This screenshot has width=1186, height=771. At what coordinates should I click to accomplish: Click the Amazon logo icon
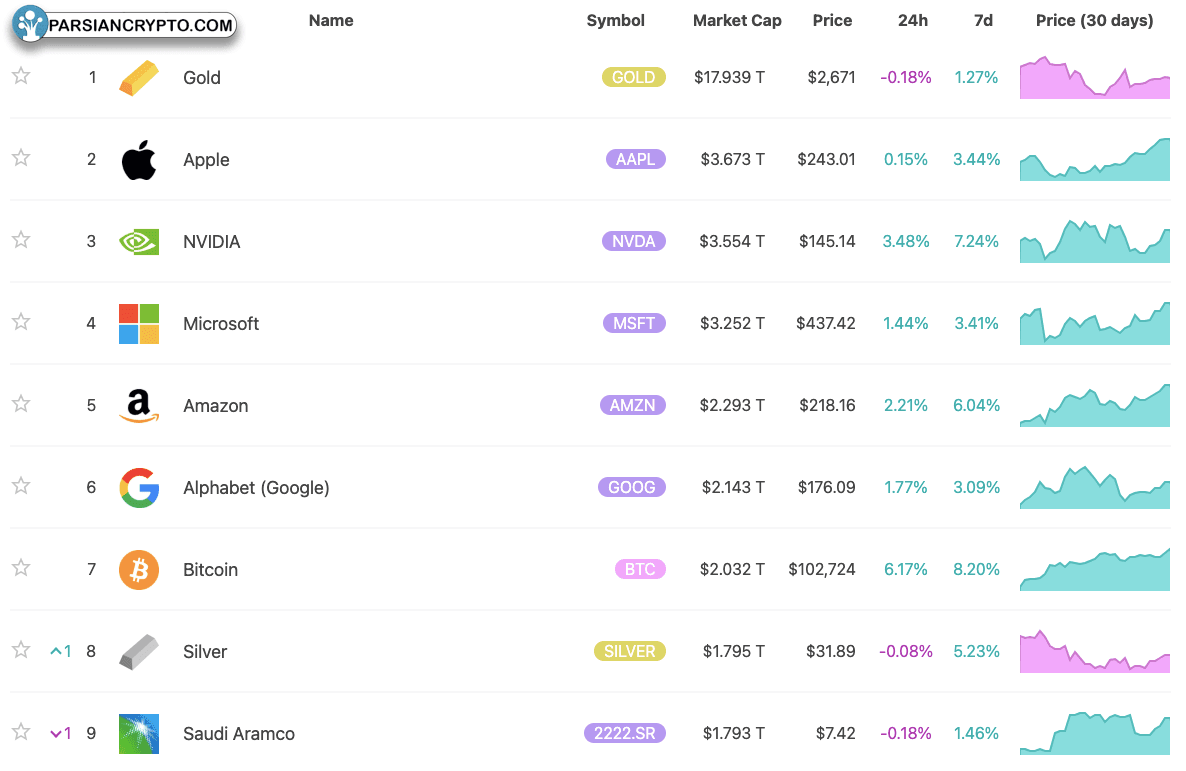[139, 406]
